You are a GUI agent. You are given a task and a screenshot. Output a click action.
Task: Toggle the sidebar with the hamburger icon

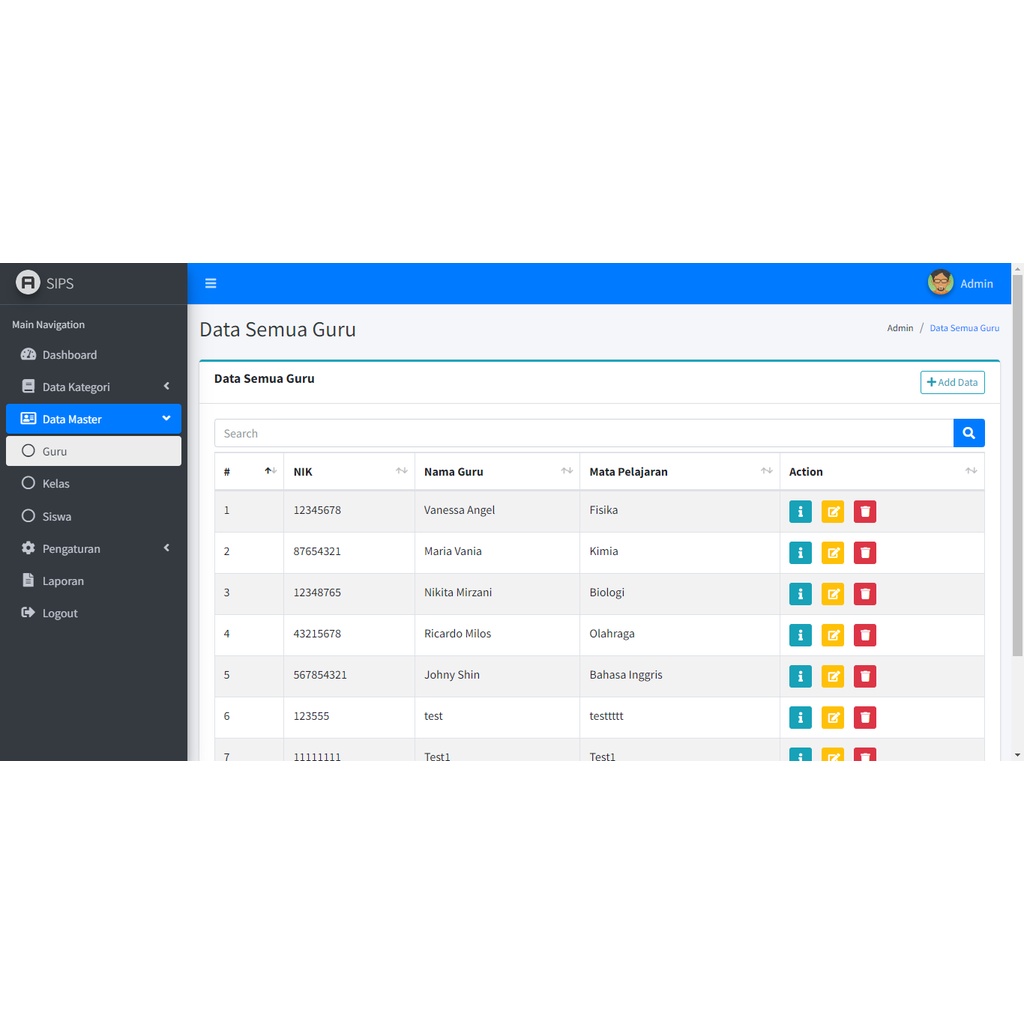[x=211, y=283]
